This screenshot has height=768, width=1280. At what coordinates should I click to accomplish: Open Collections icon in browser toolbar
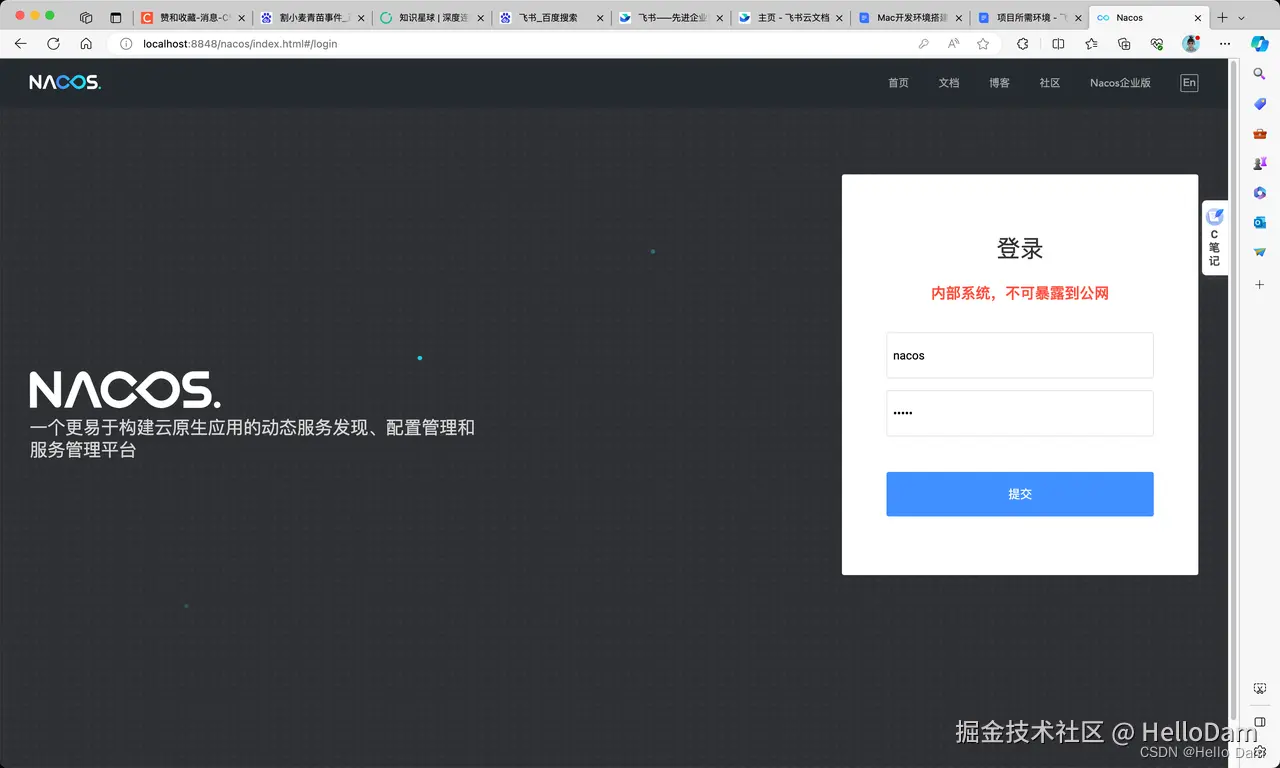tap(1124, 44)
